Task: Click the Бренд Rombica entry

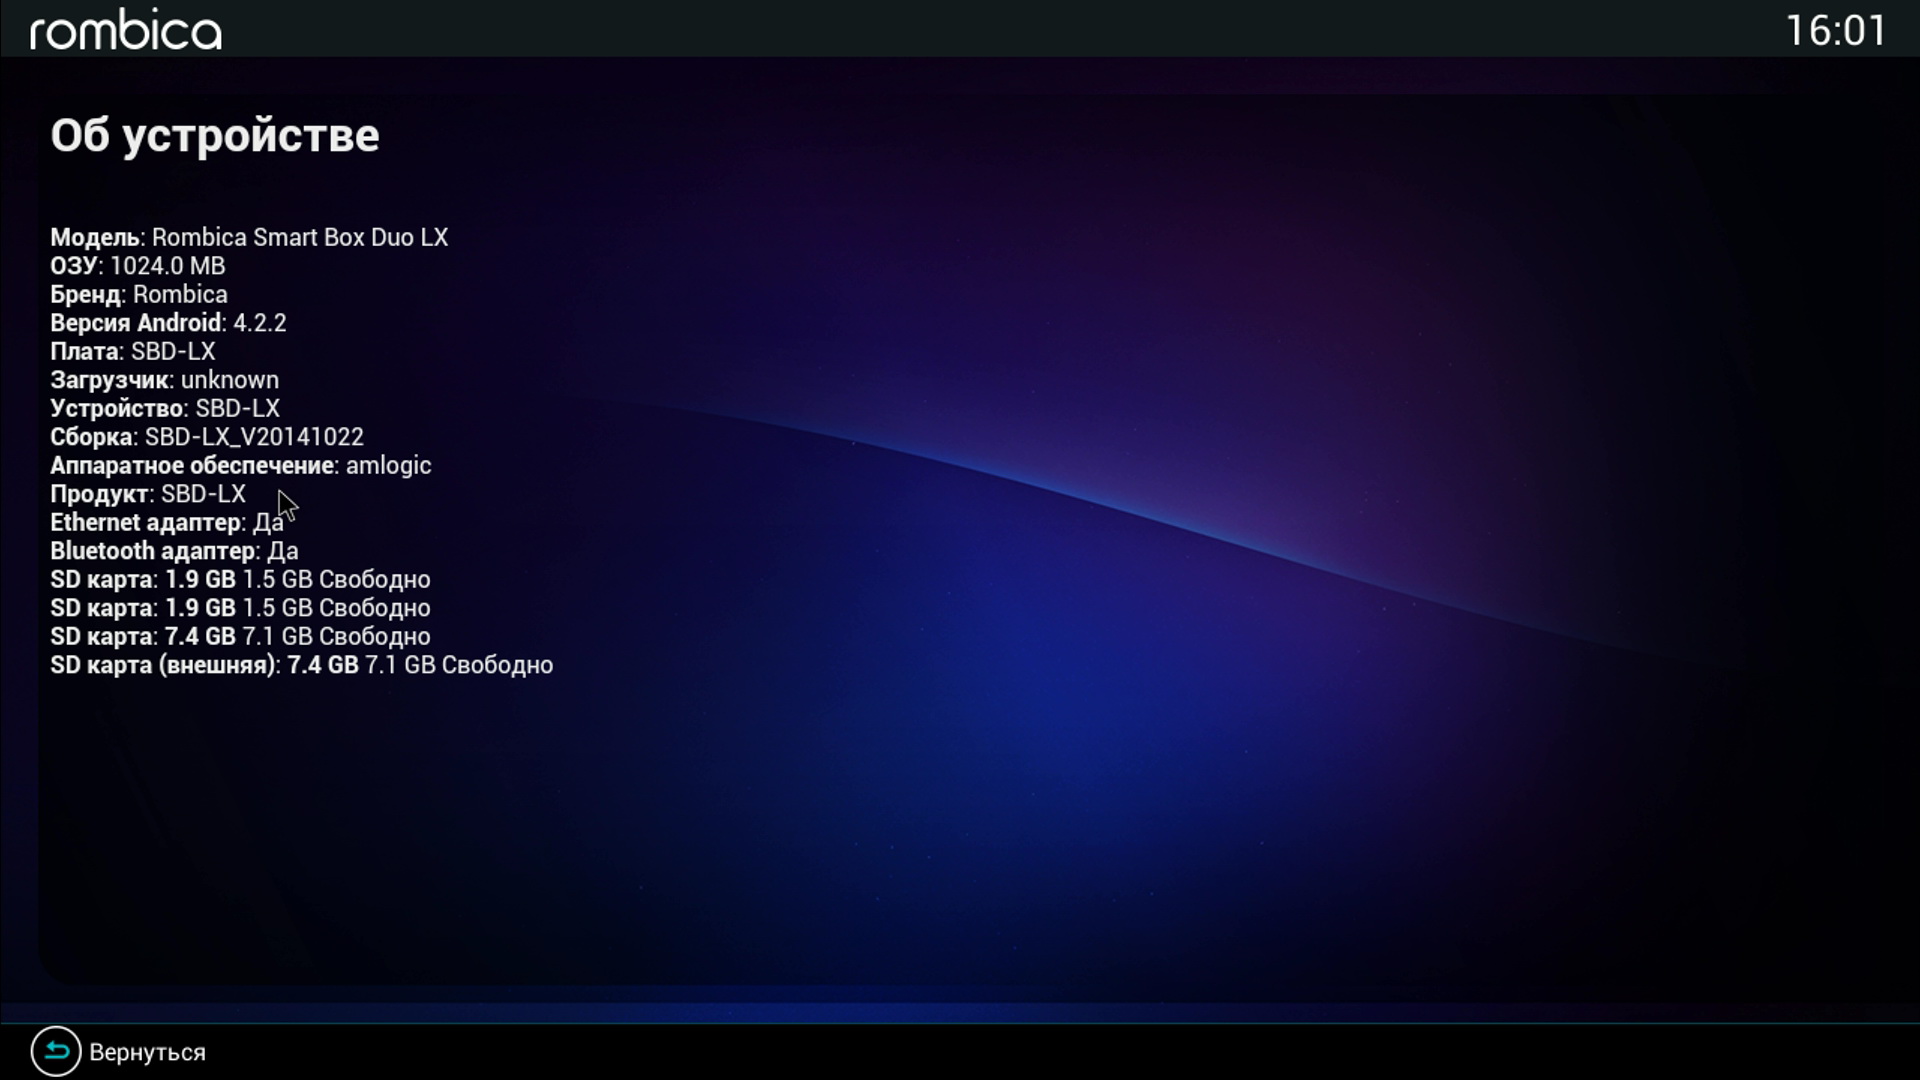Action: [139, 294]
